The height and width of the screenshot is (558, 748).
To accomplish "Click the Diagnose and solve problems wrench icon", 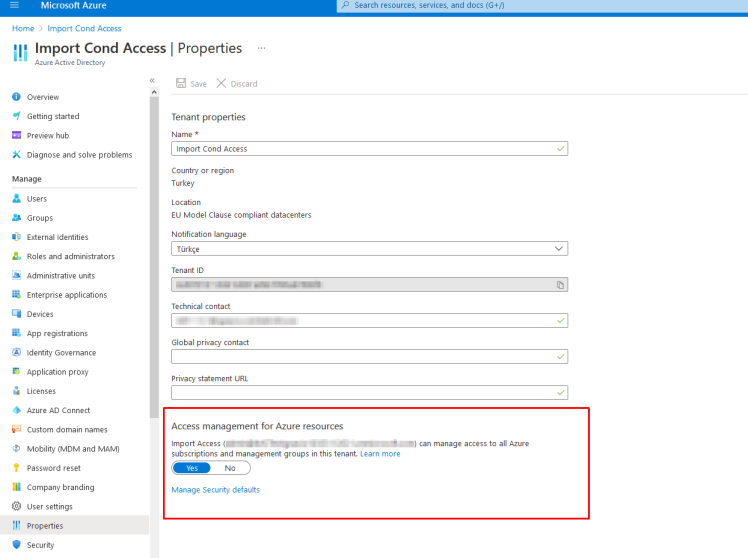I will 16,155.
